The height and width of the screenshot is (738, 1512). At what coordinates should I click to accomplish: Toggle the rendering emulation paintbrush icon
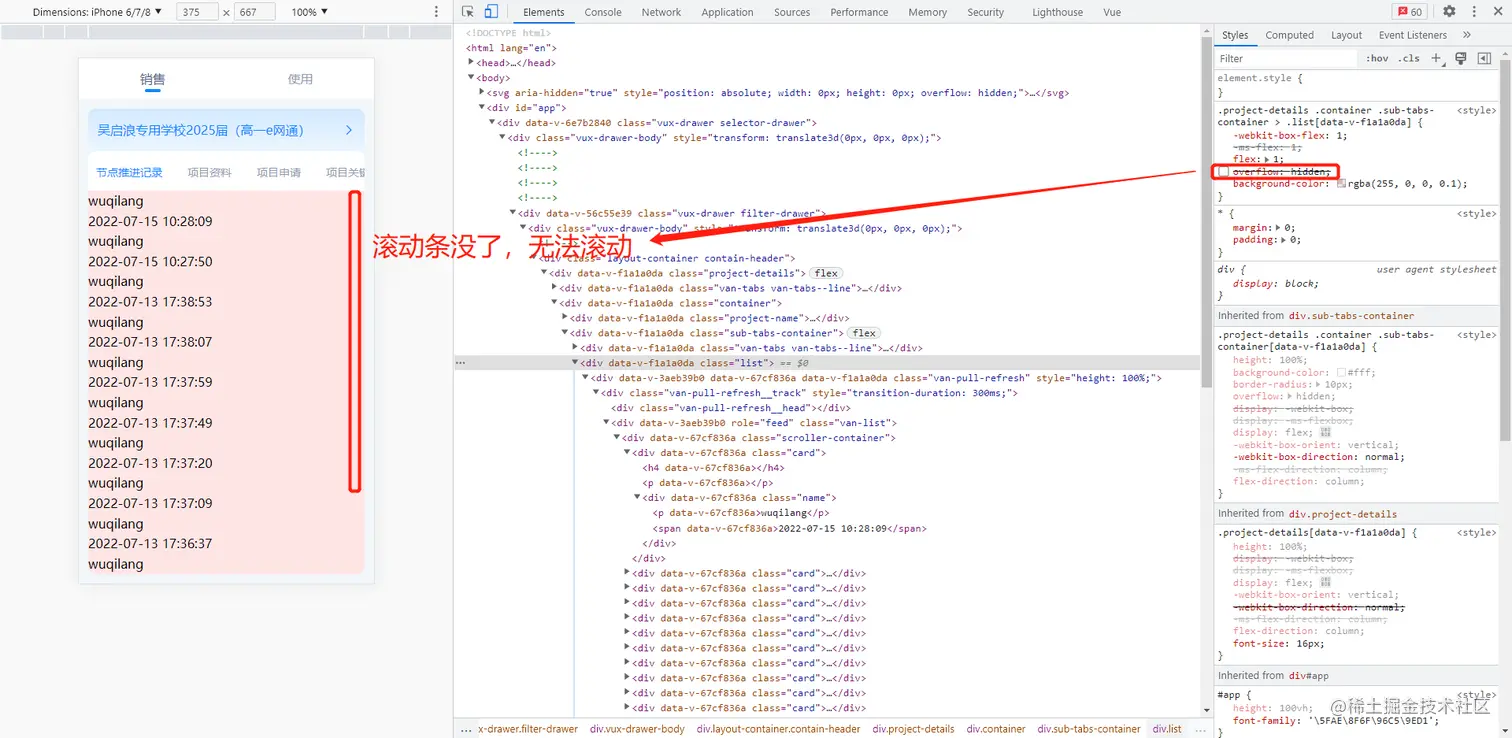click(1461, 58)
